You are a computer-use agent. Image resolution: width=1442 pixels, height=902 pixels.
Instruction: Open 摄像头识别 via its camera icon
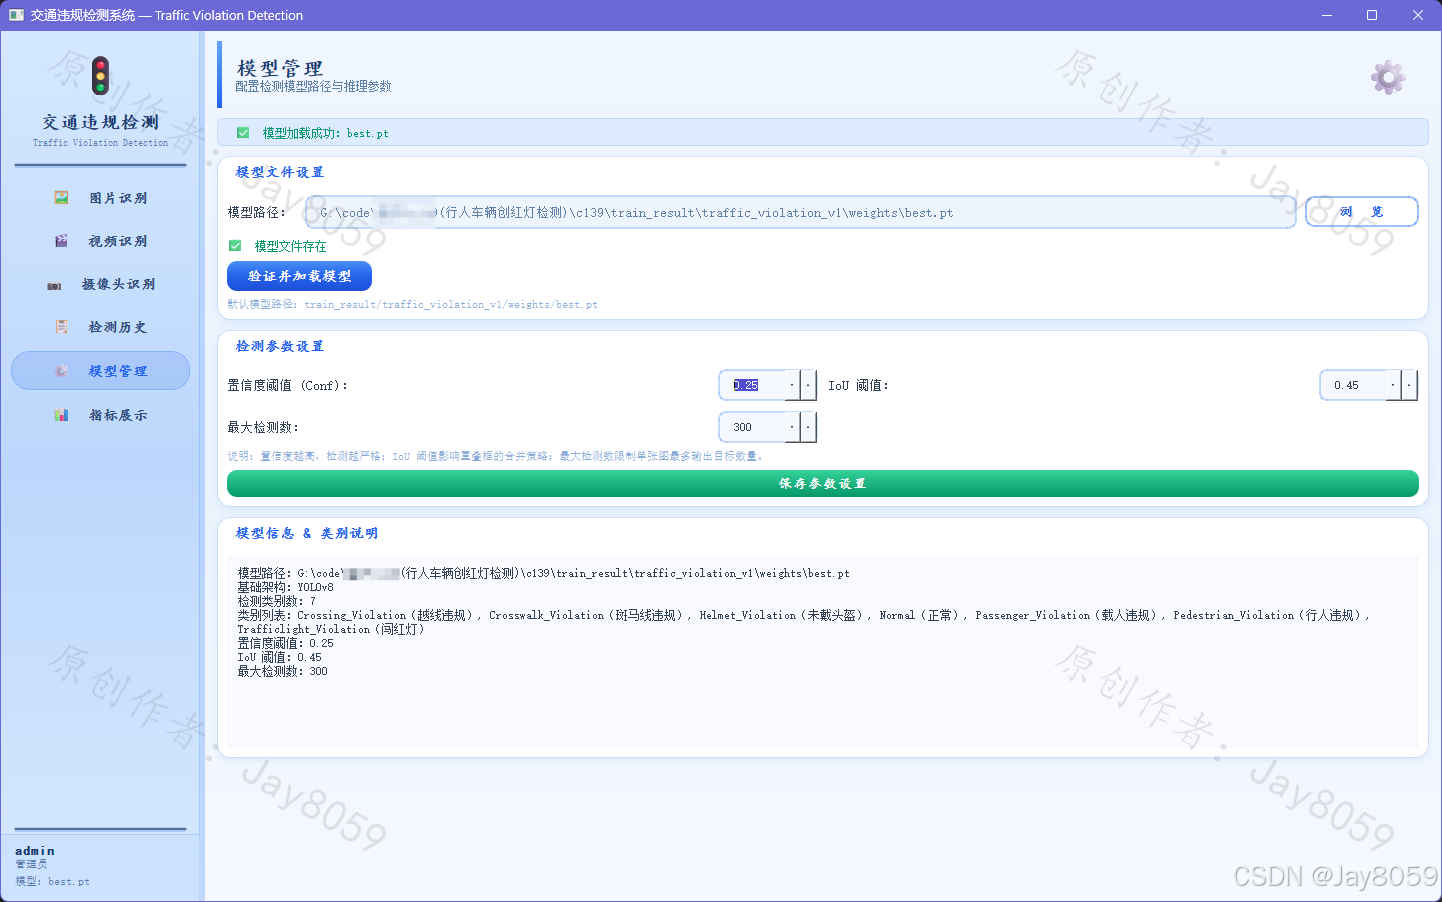(54, 285)
